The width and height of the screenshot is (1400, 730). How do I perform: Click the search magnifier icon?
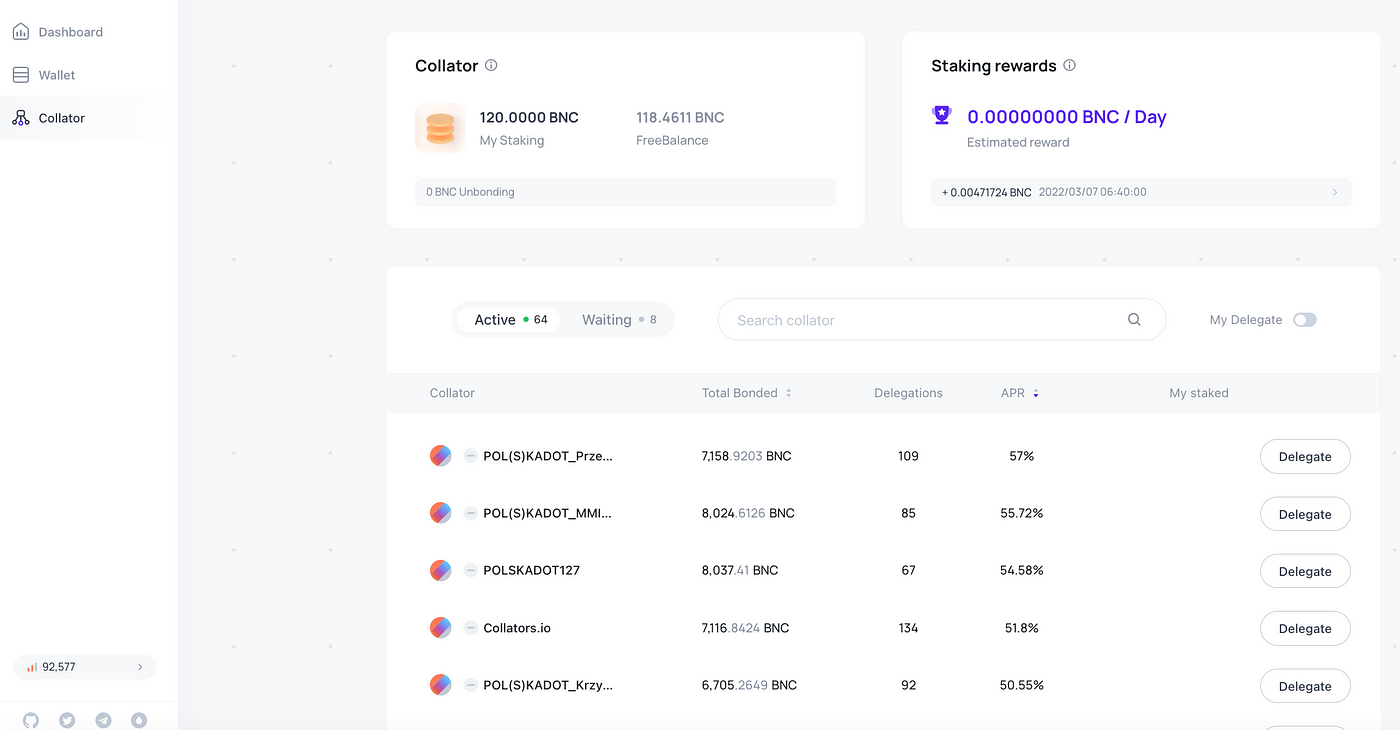pyautogui.click(x=1134, y=320)
